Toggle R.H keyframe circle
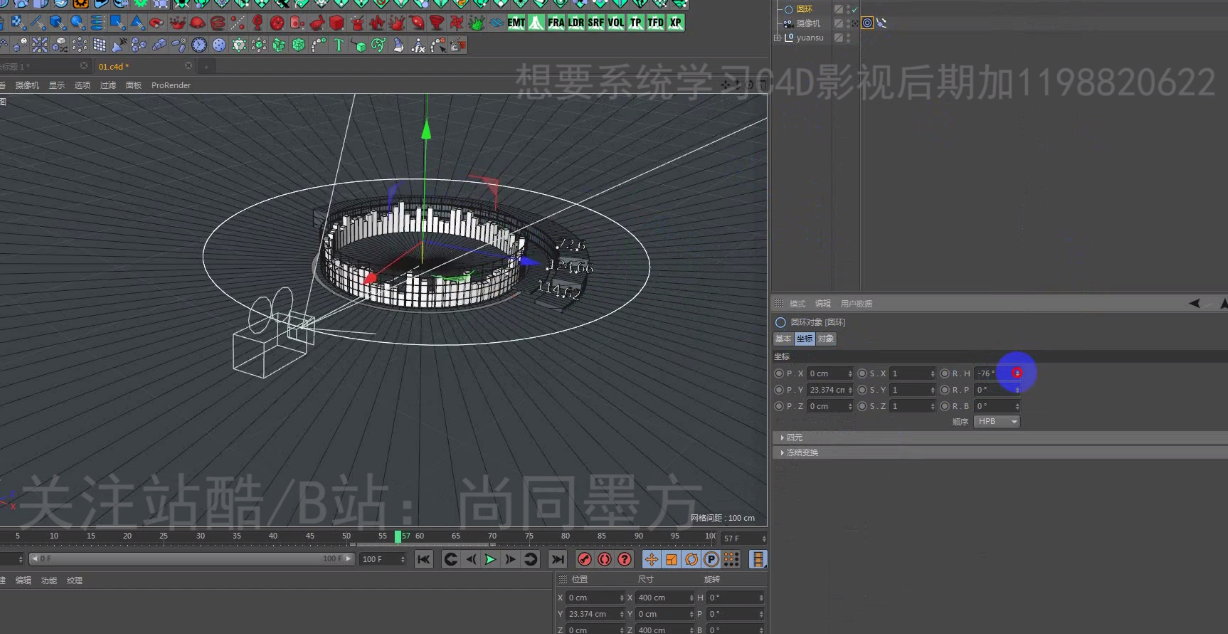 pos(945,373)
